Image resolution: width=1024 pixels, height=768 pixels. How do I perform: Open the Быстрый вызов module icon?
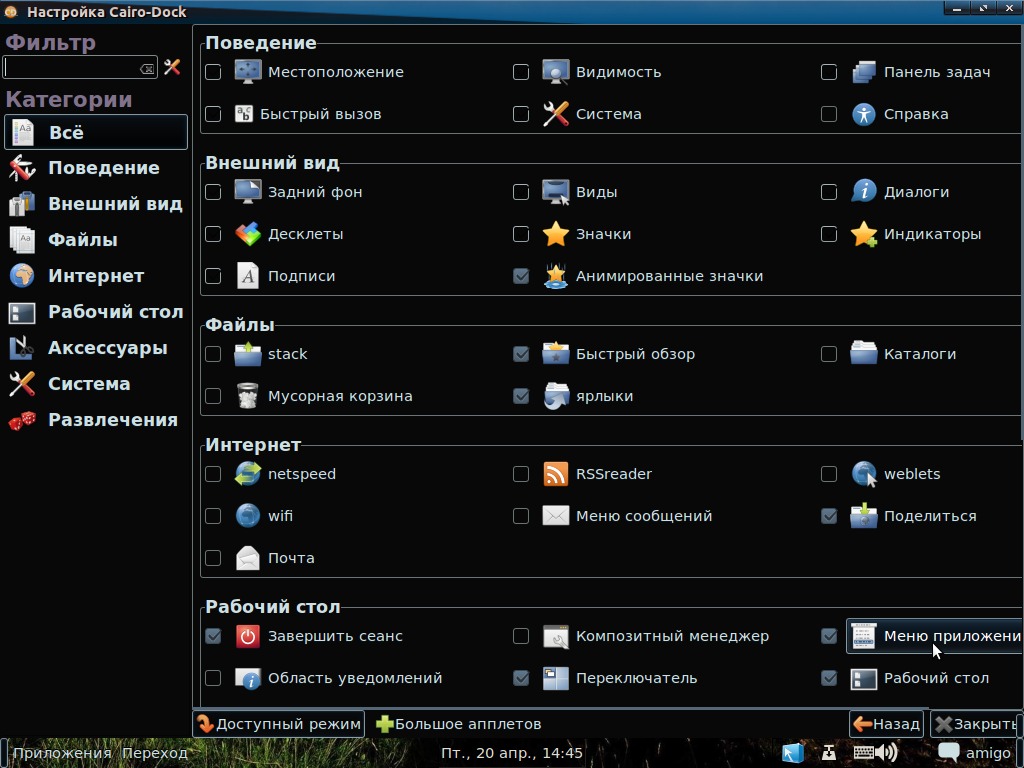[244, 114]
